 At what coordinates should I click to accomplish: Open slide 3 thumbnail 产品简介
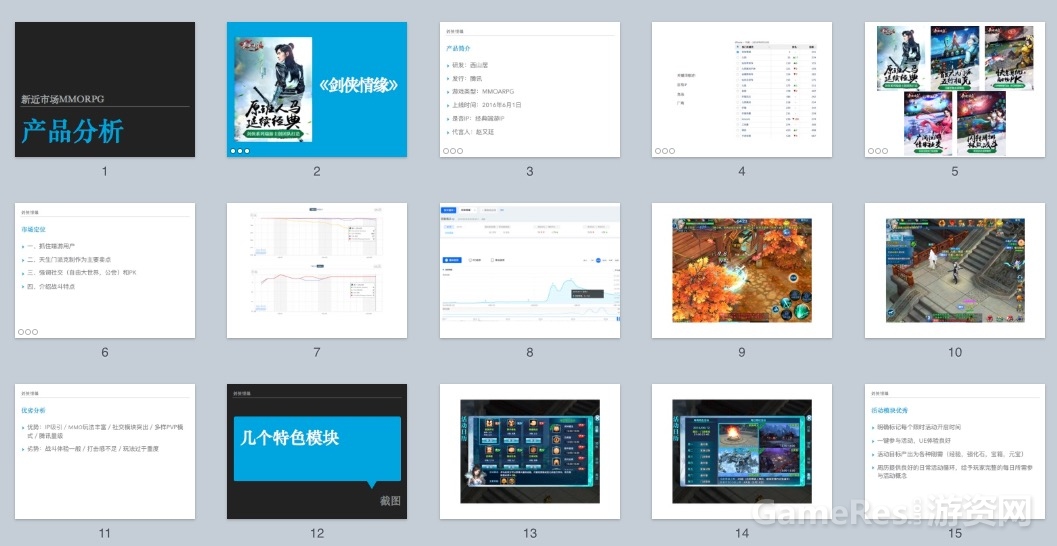(530, 90)
